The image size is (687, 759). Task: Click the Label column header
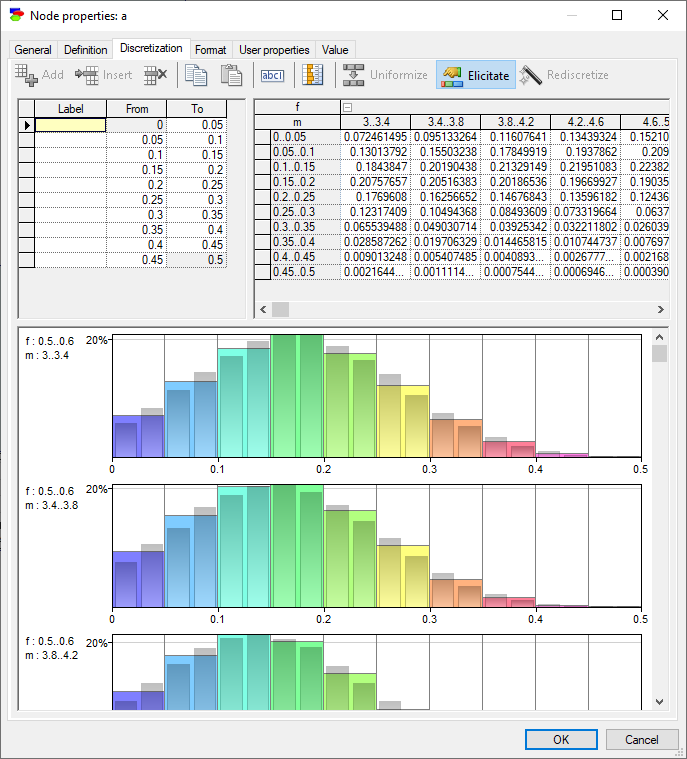(x=71, y=108)
